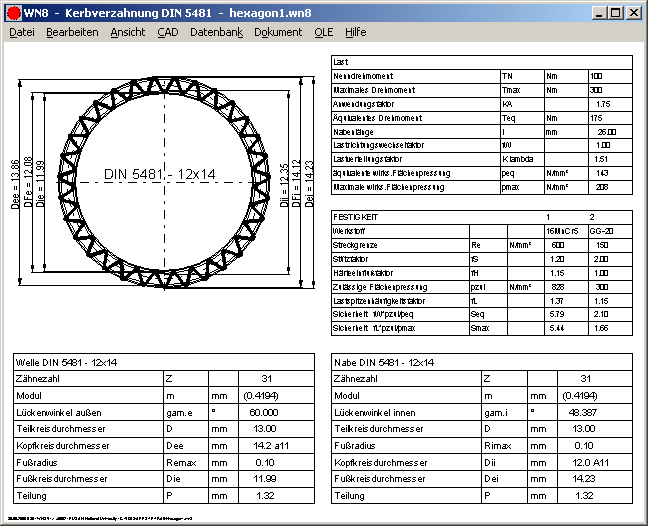
Task: Open the Hilfe menu
Action: [x=355, y=32]
